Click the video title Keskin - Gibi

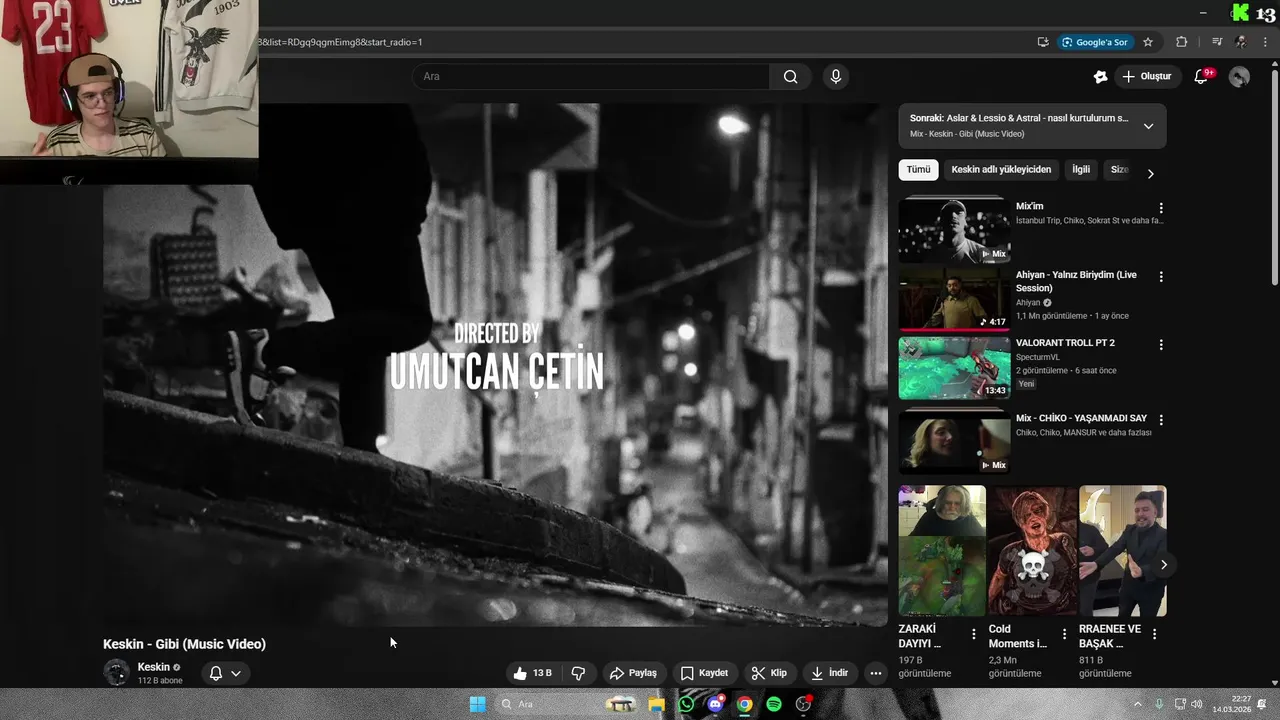click(x=184, y=644)
